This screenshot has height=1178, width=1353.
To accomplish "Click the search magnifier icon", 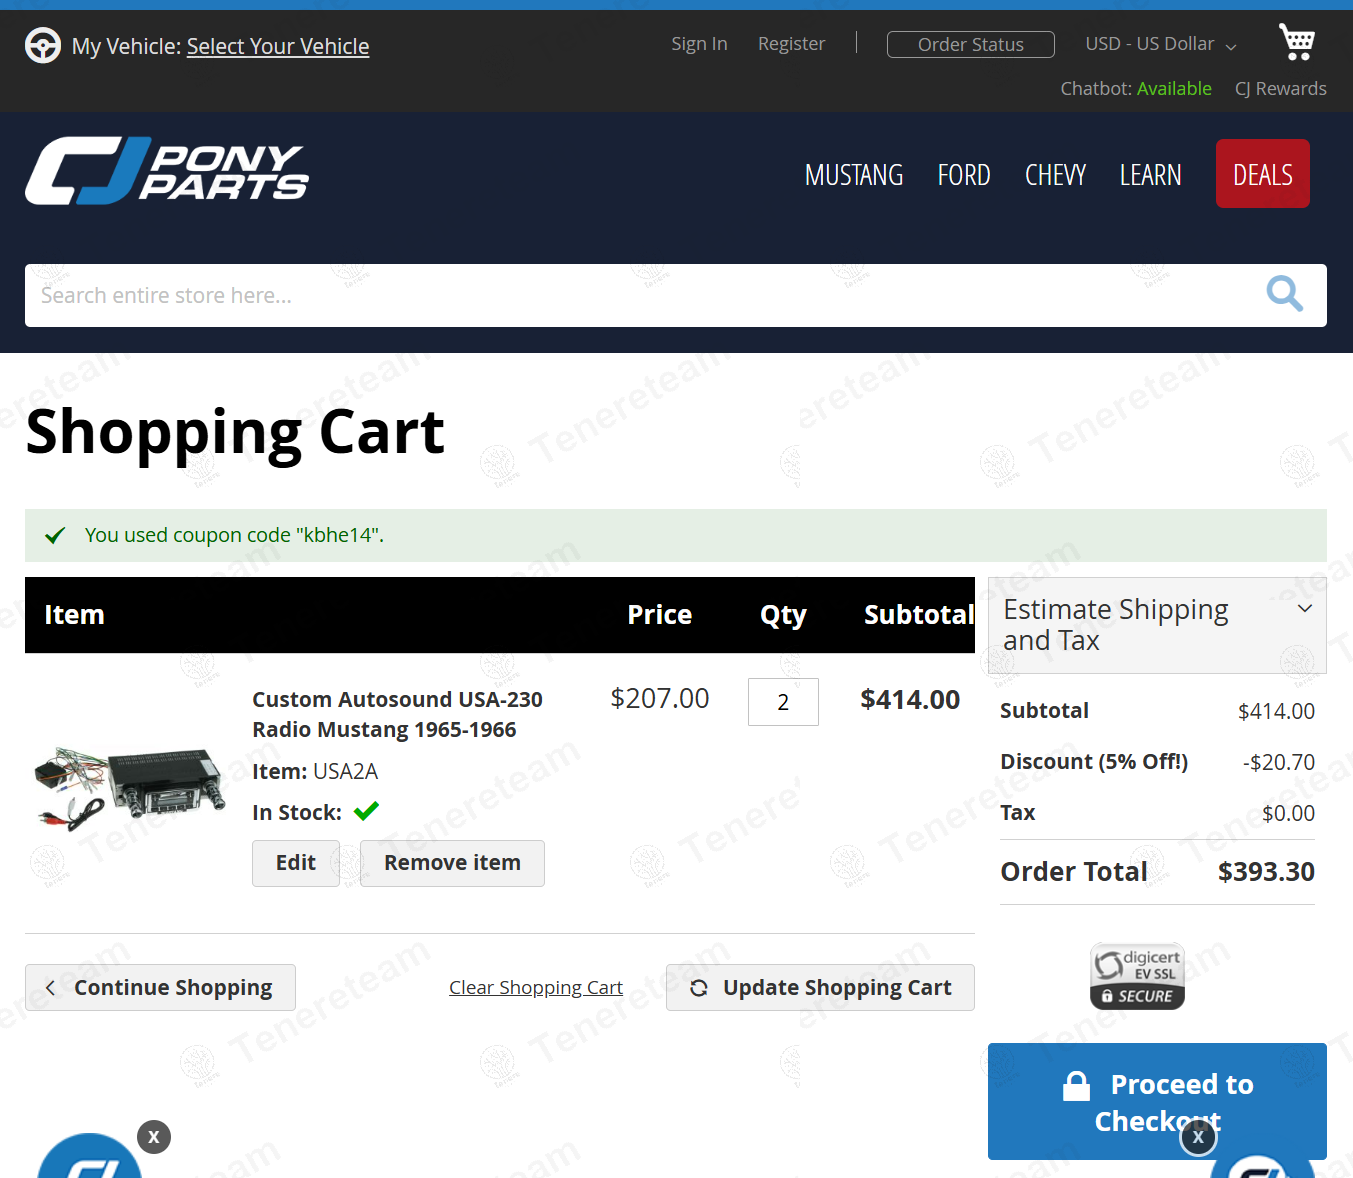I will coord(1284,294).
